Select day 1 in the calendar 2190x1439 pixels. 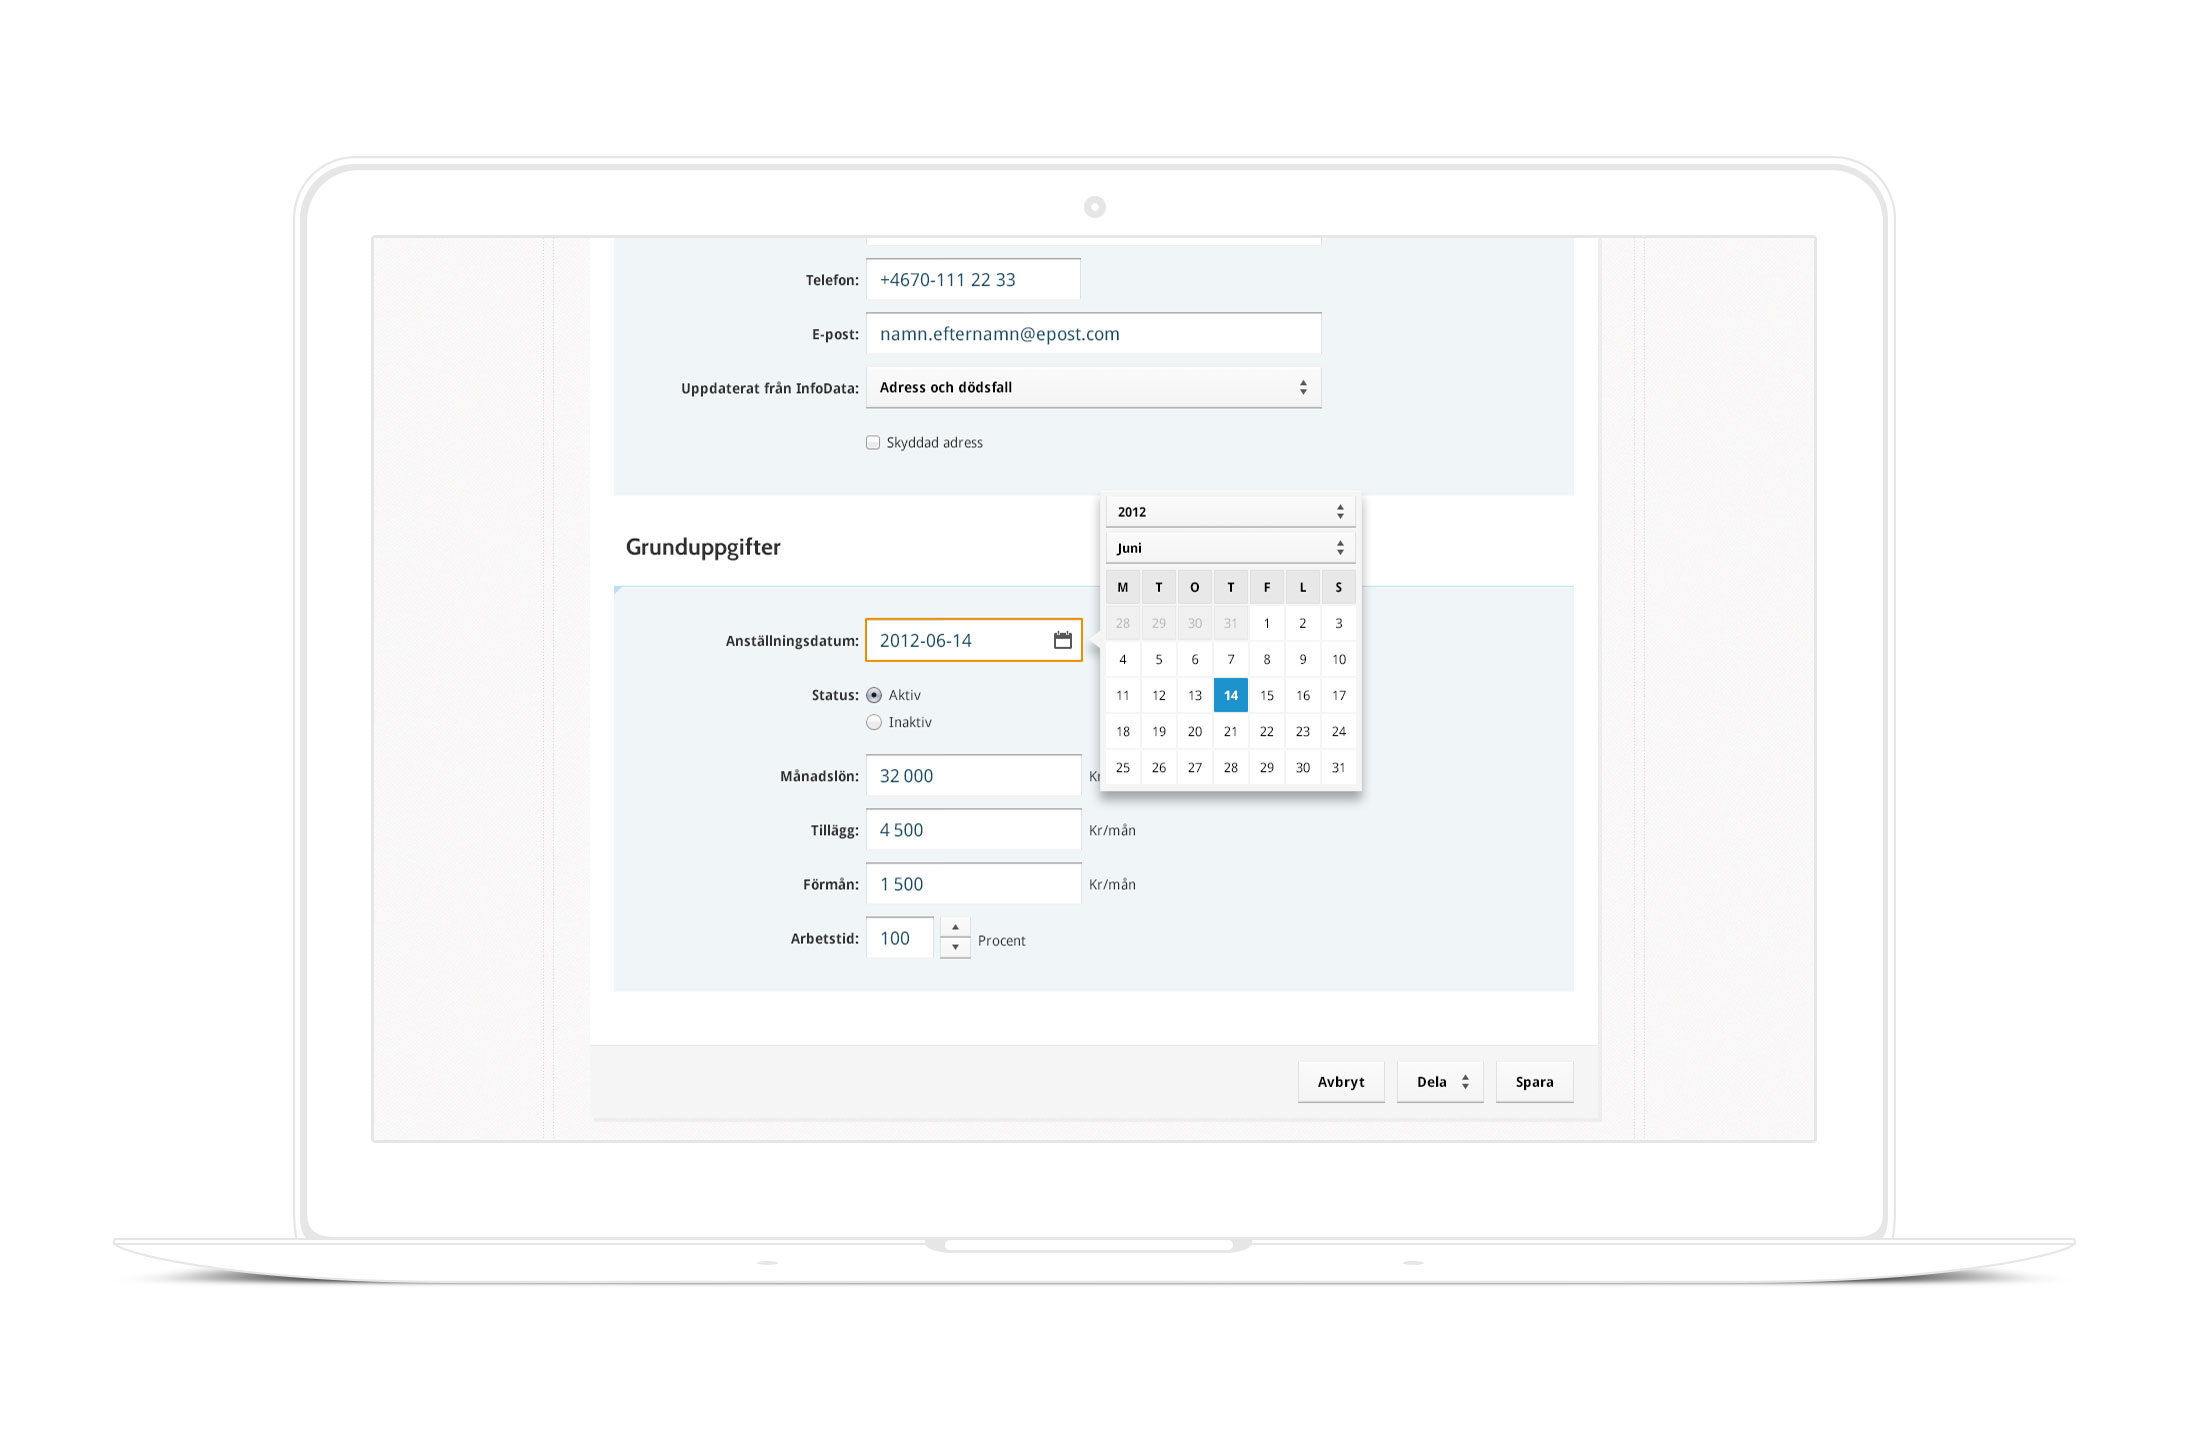pyautogui.click(x=1266, y=623)
